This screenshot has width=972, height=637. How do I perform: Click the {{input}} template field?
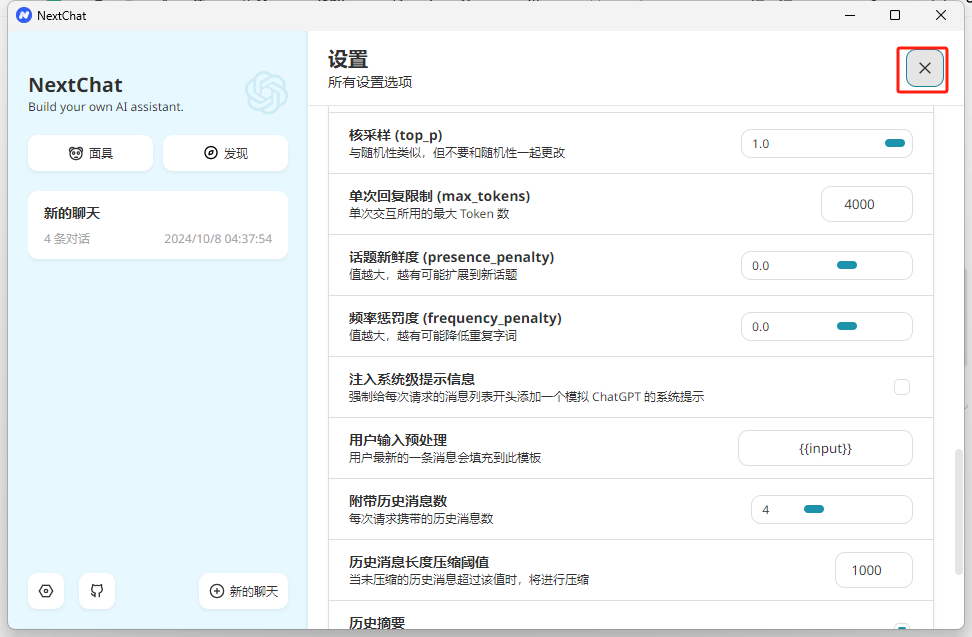pos(825,448)
